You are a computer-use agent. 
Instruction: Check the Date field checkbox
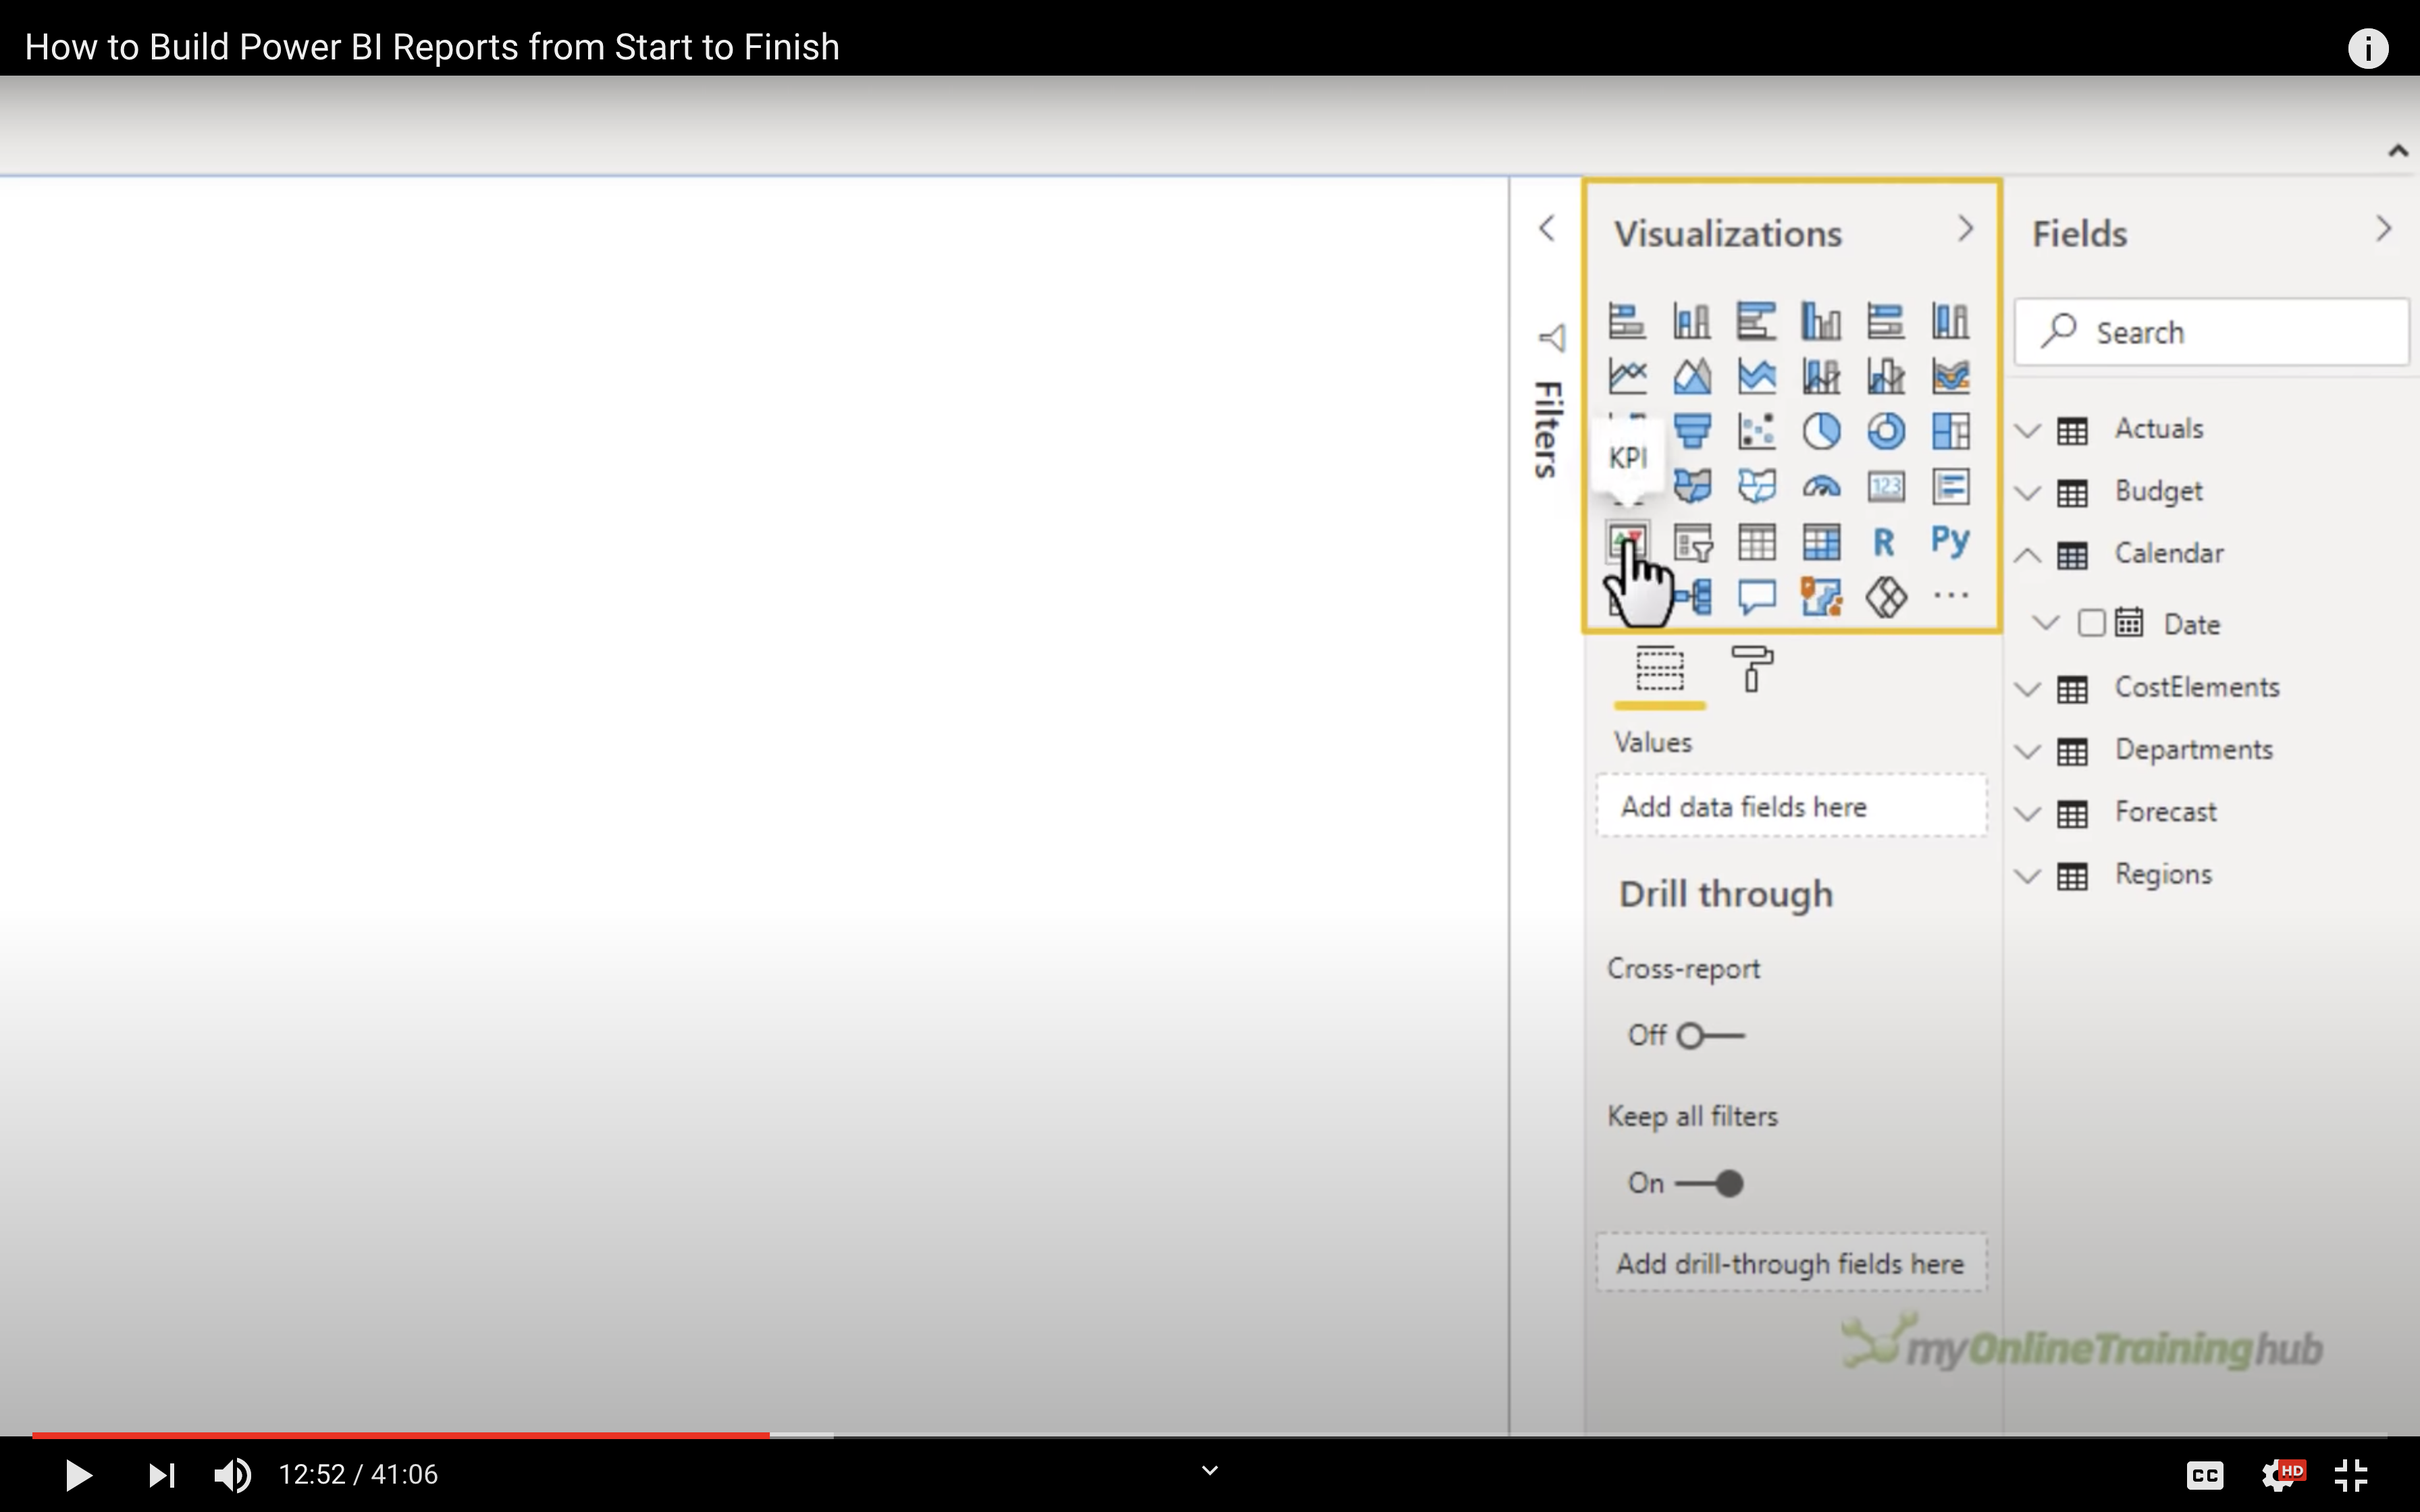point(2091,623)
